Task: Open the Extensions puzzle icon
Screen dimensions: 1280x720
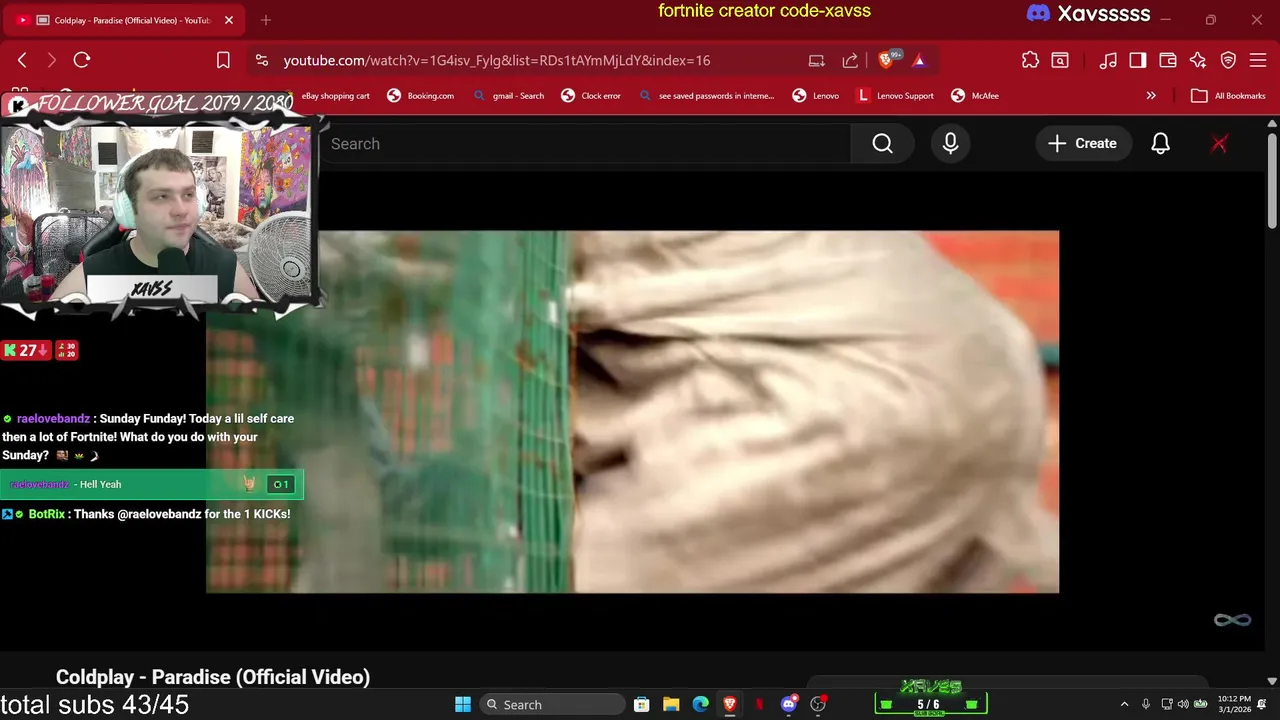Action: pyautogui.click(x=1030, y=60)
